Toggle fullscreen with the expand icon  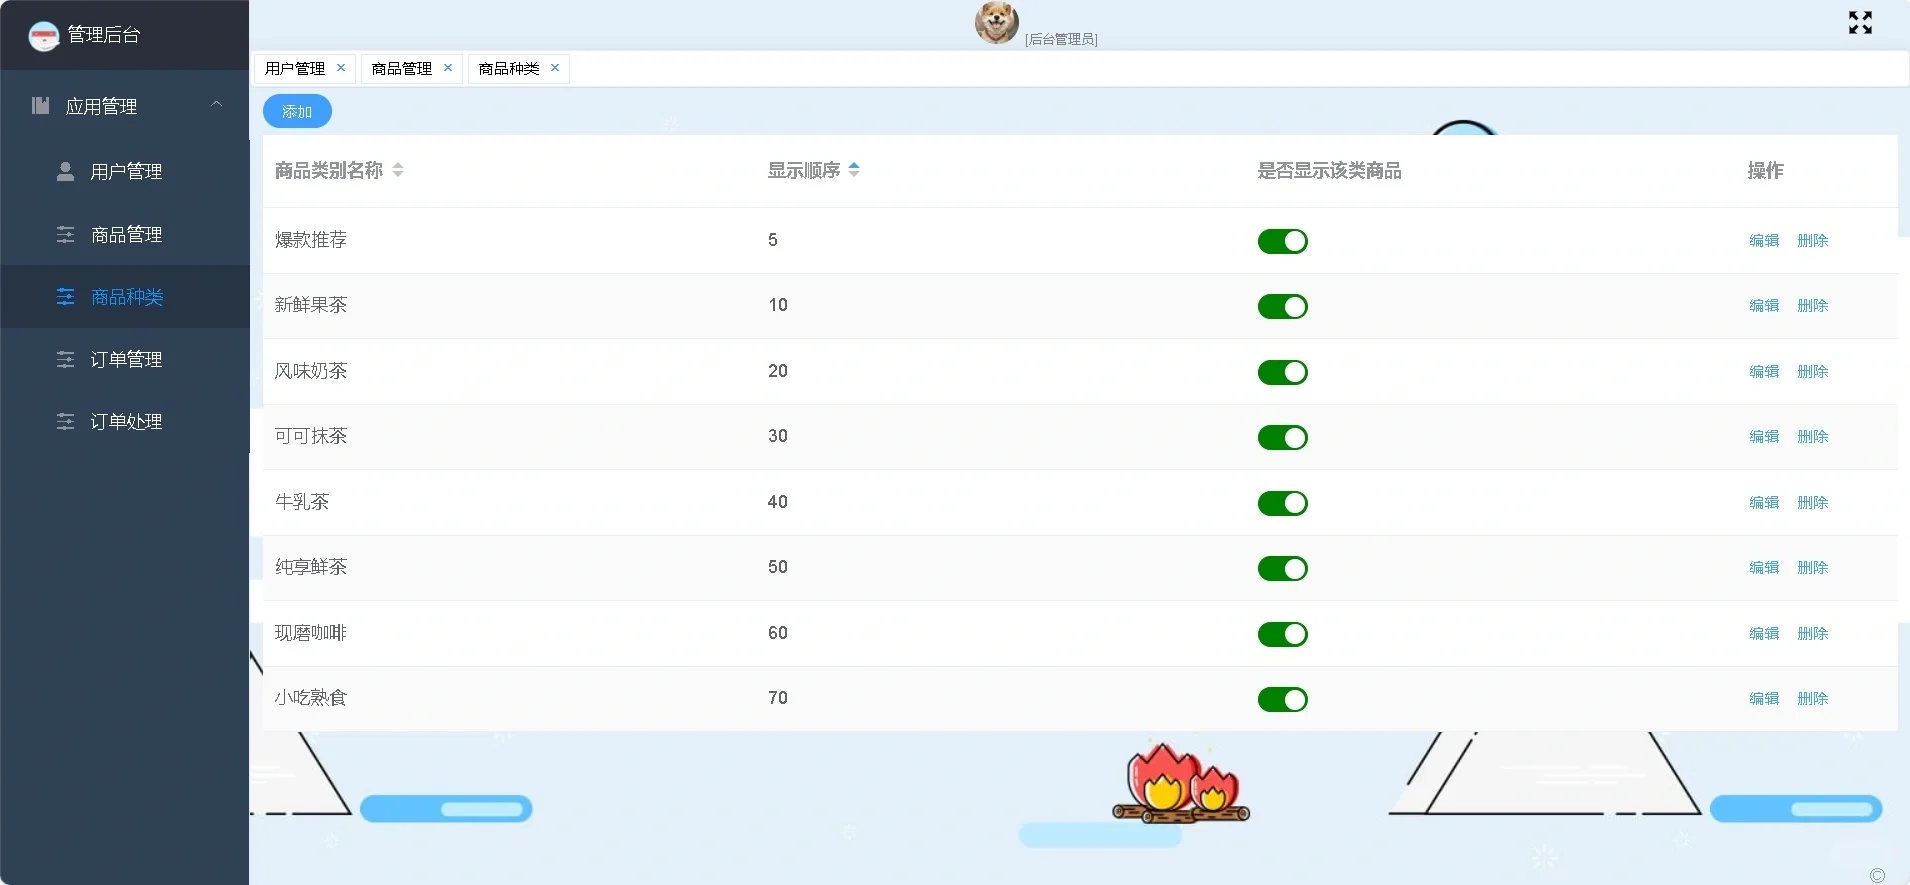[1860, 22]
